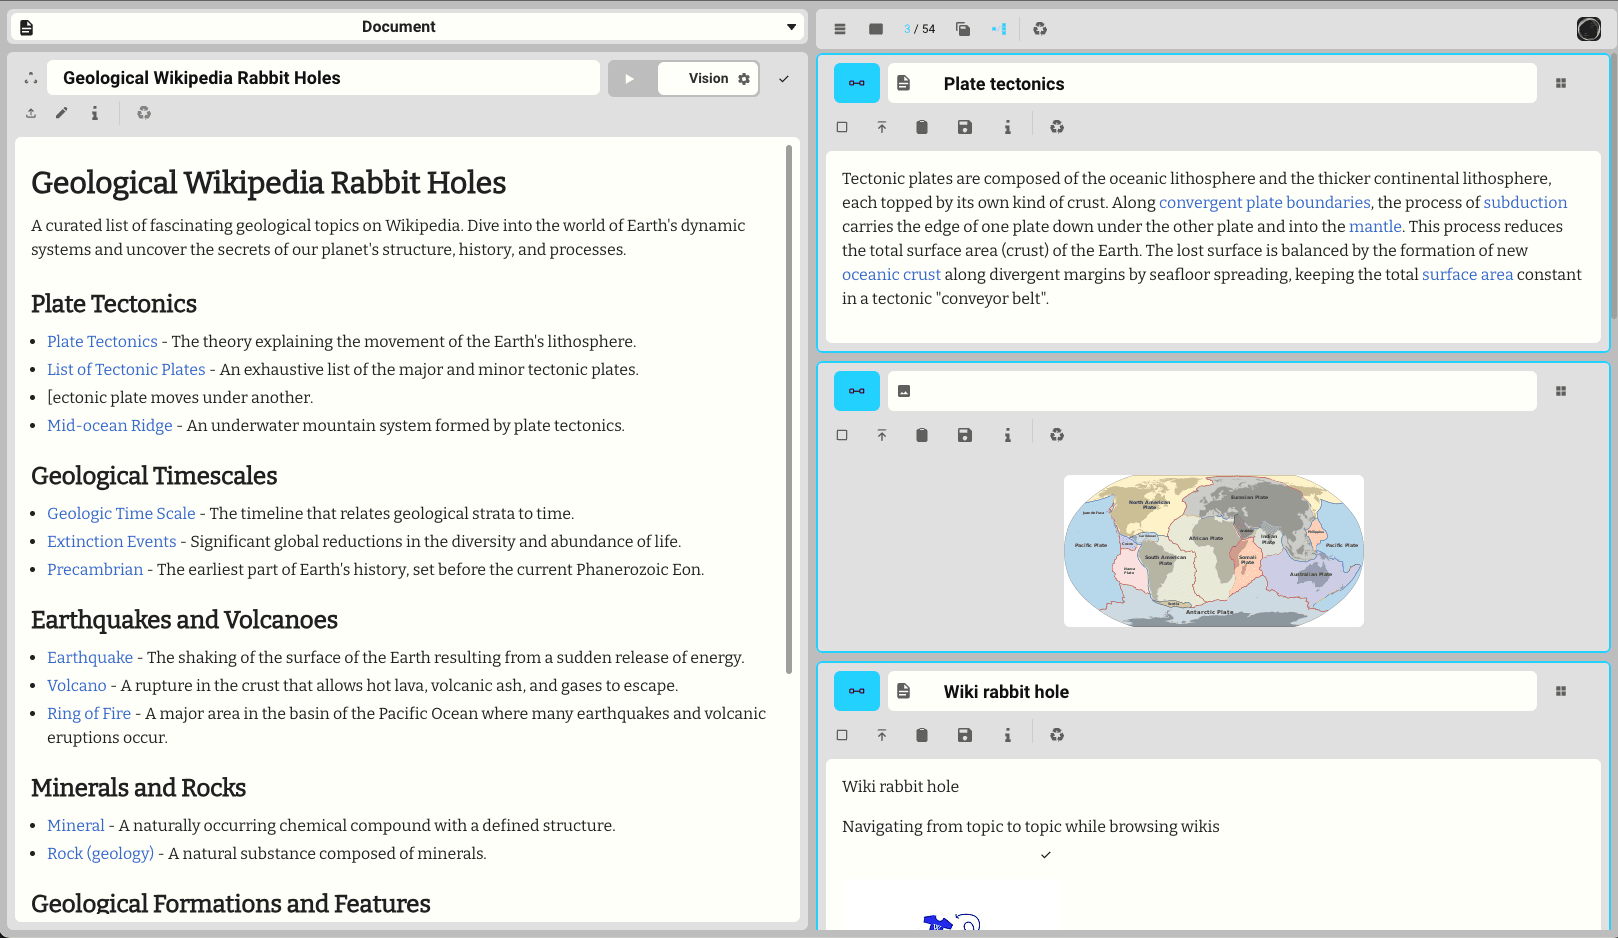Screen dimensions: 1618x938
Task: Open the Mid-ocean Ridge link
Action: [110, 426]
